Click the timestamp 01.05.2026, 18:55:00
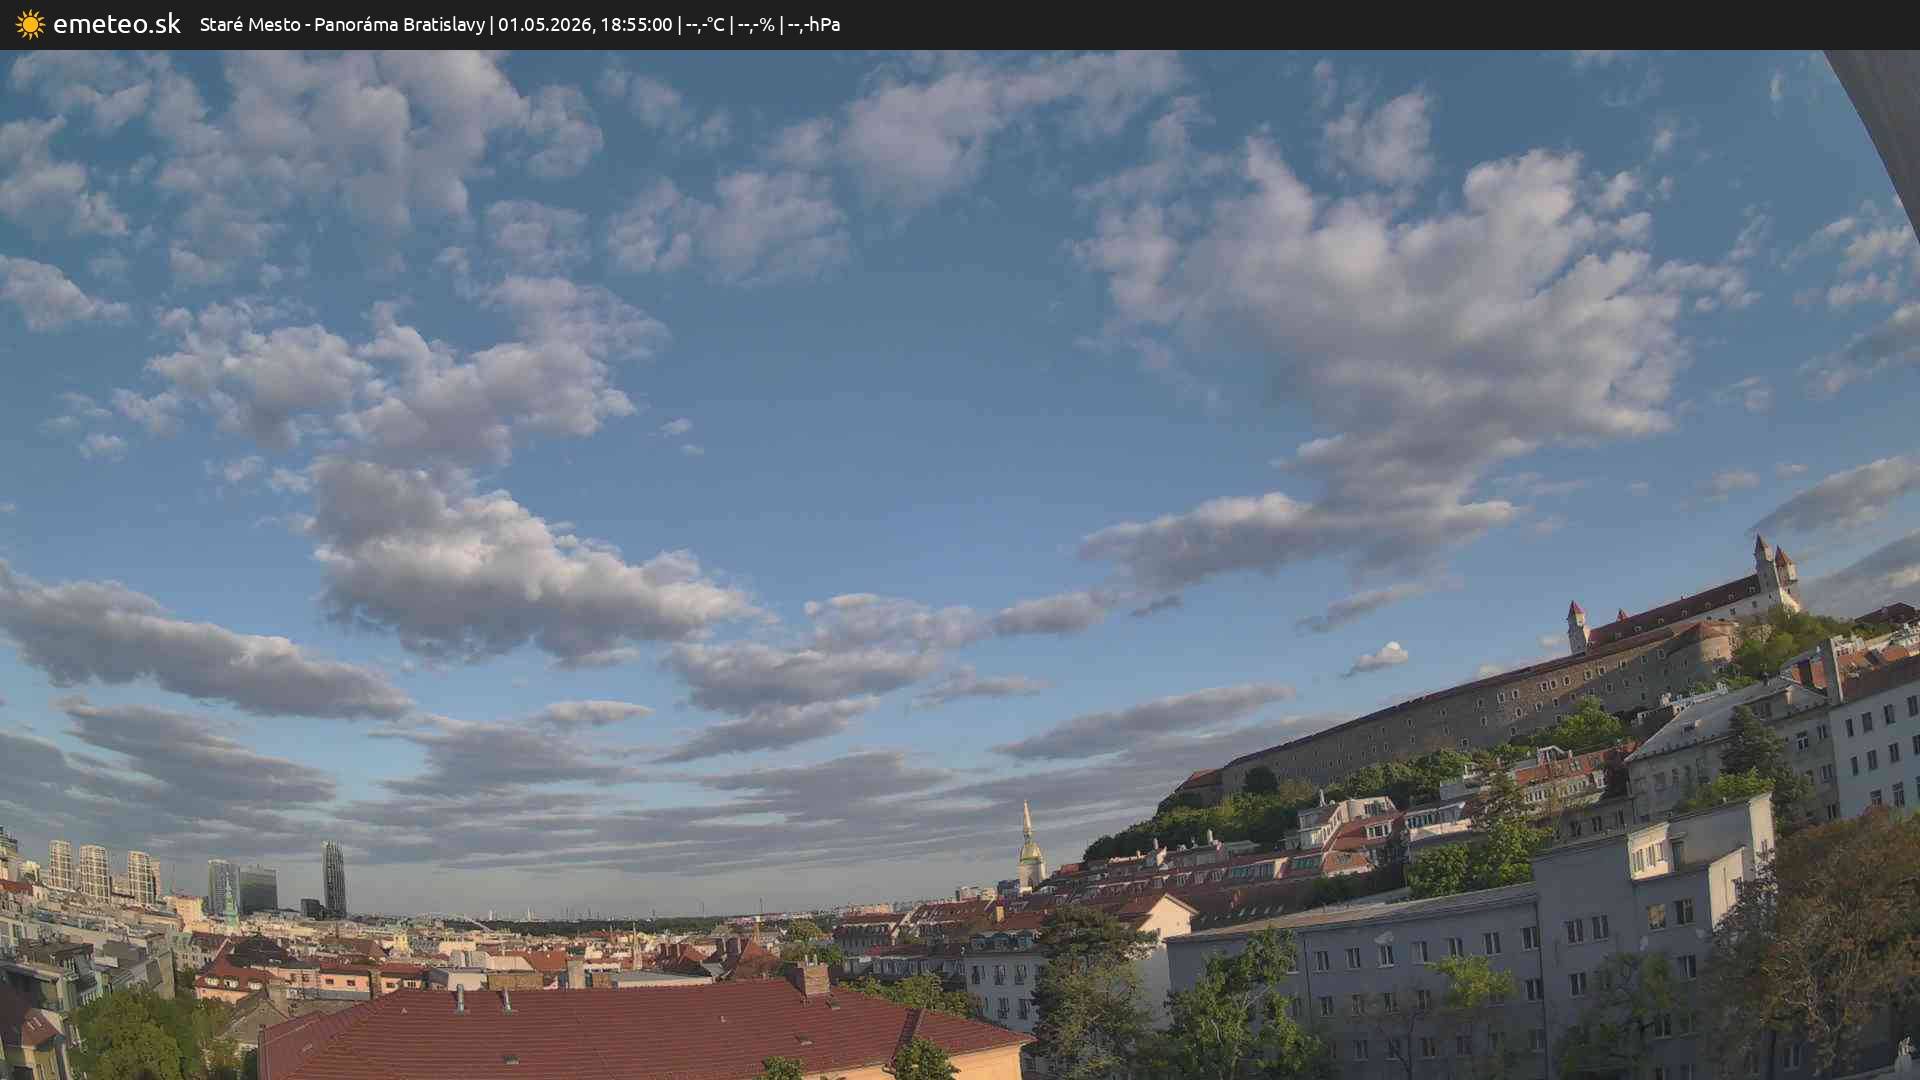The height and width of the screenshot is (1080, 1920). (585, 24)
